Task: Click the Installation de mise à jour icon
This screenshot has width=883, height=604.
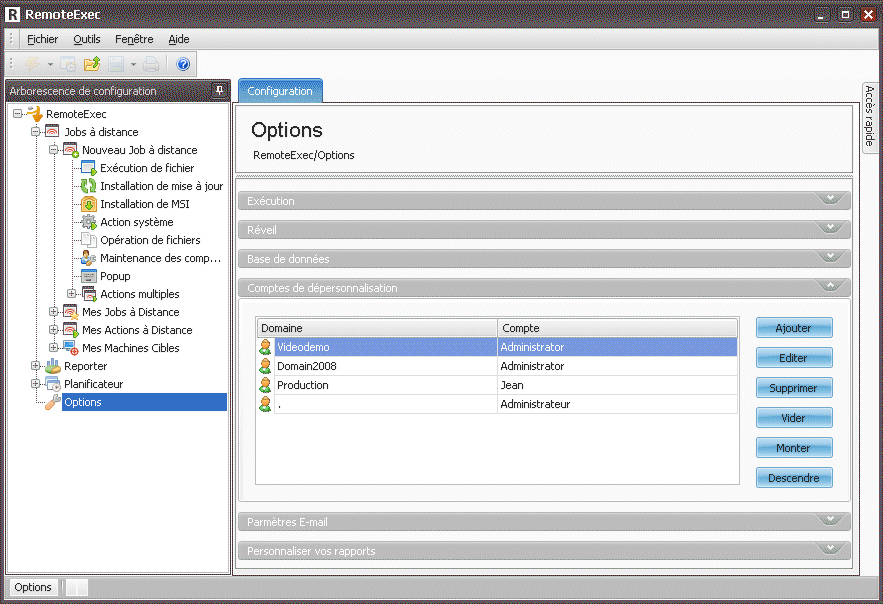Action: click(x=88, y=186)
